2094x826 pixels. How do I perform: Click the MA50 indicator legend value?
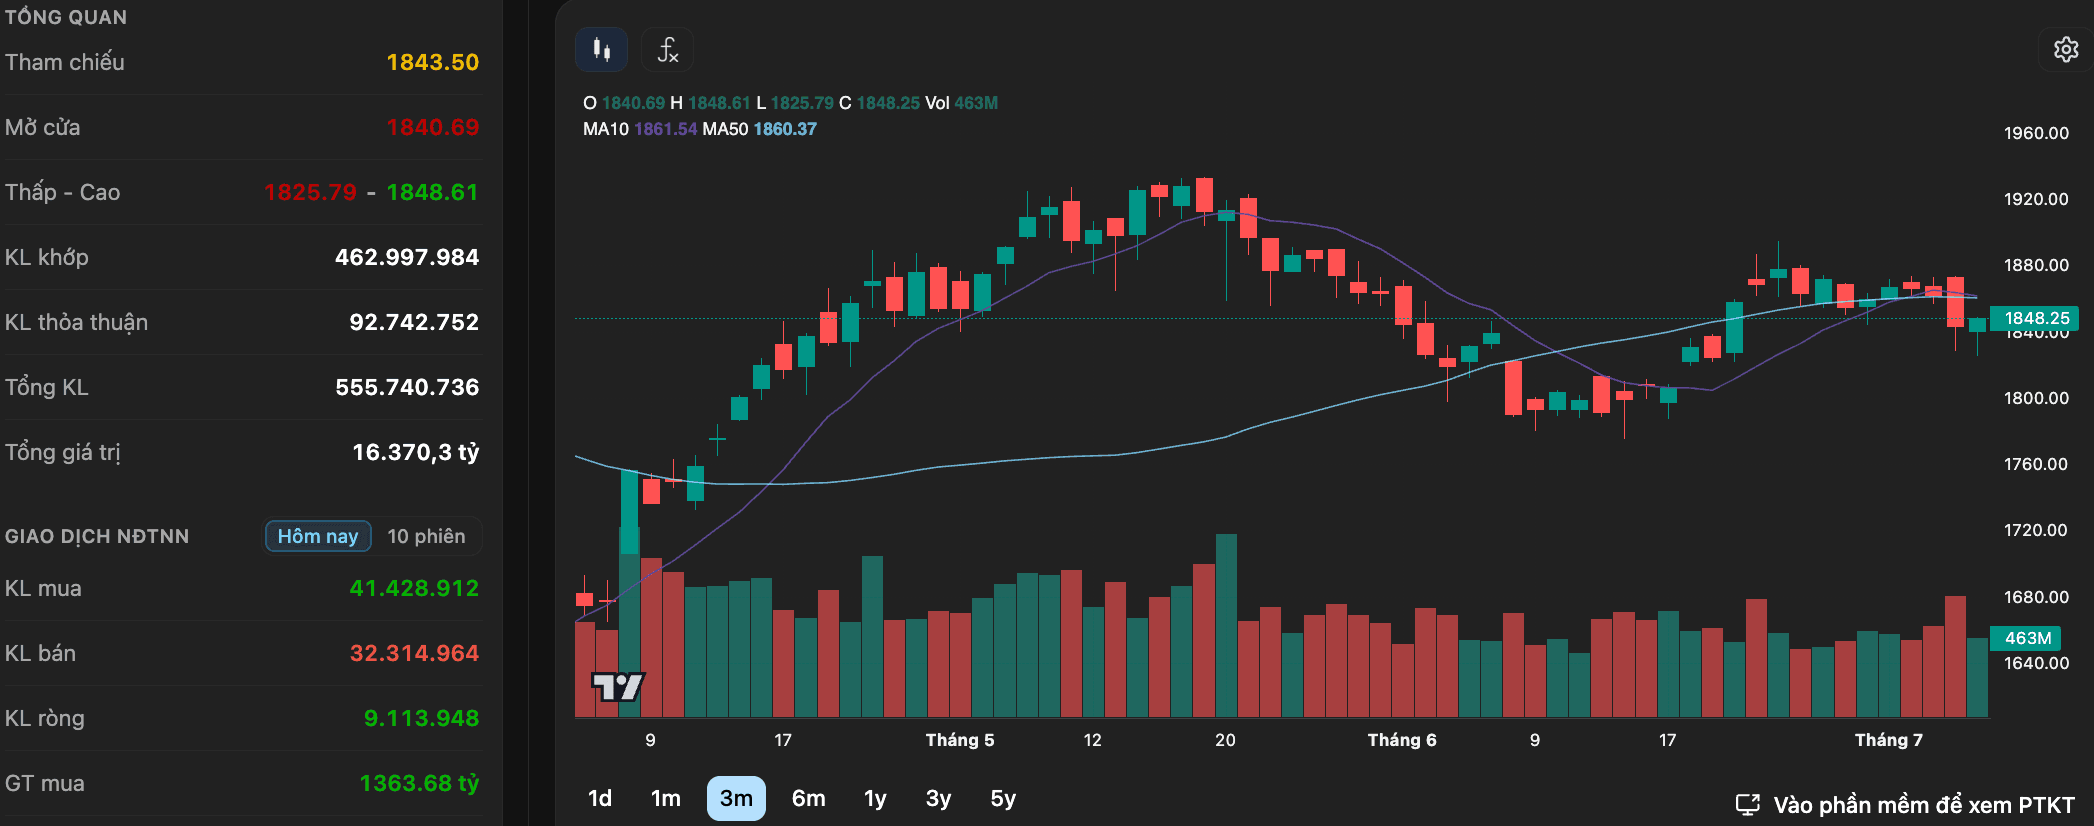click(x=785, y=129)
